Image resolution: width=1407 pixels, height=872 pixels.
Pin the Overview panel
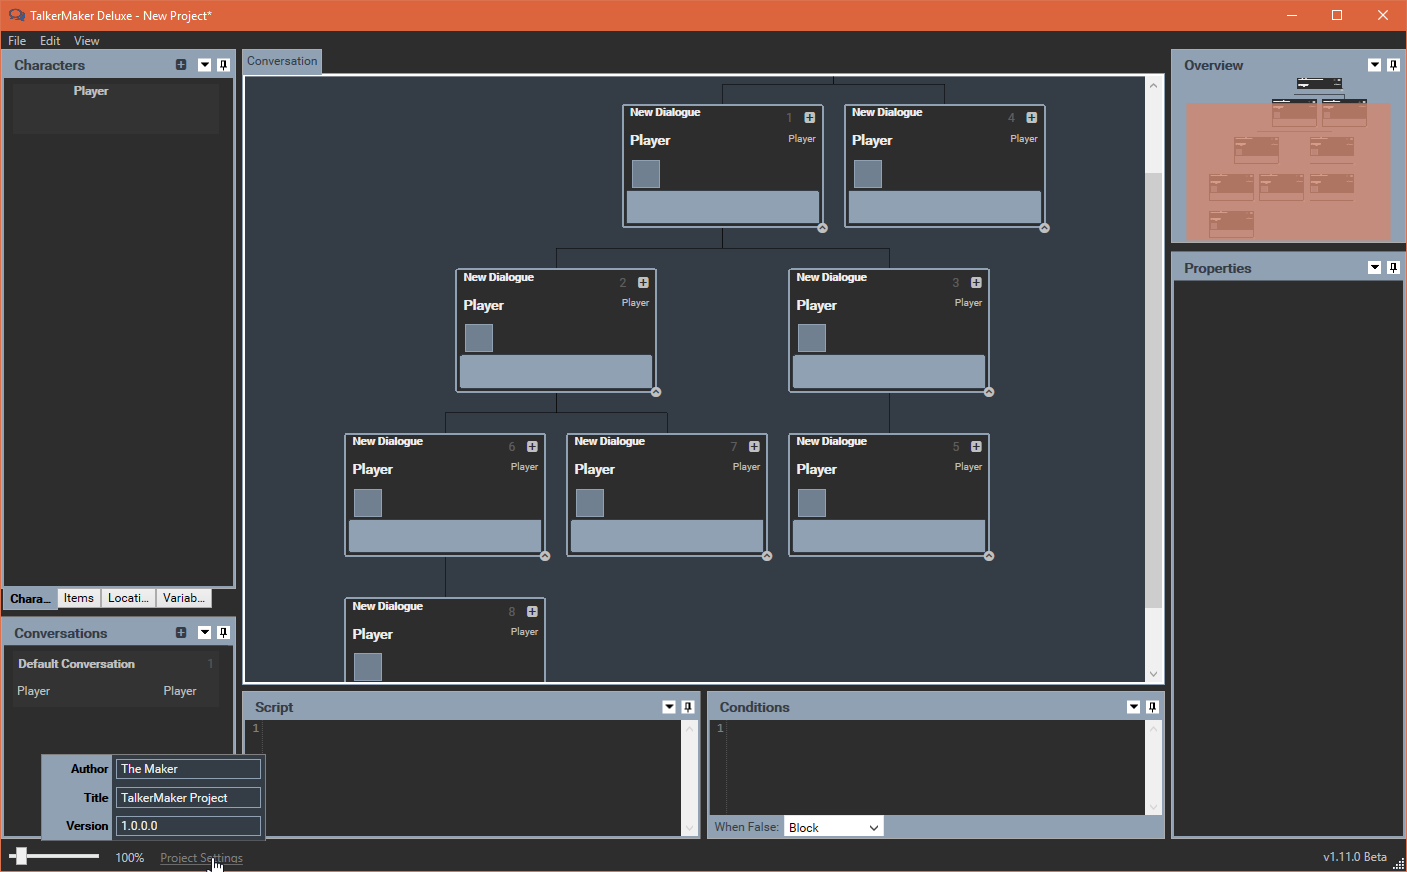pos(1393,65)
